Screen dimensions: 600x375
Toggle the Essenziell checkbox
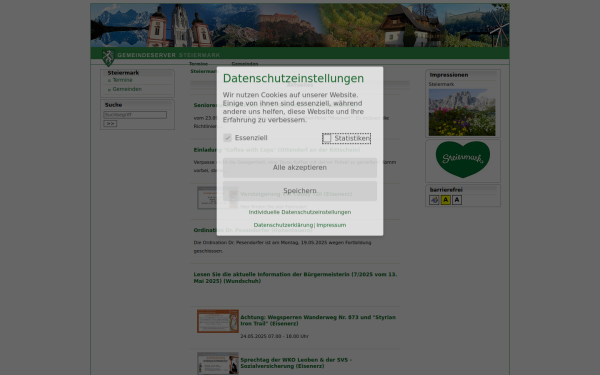(x=227, y=138)
